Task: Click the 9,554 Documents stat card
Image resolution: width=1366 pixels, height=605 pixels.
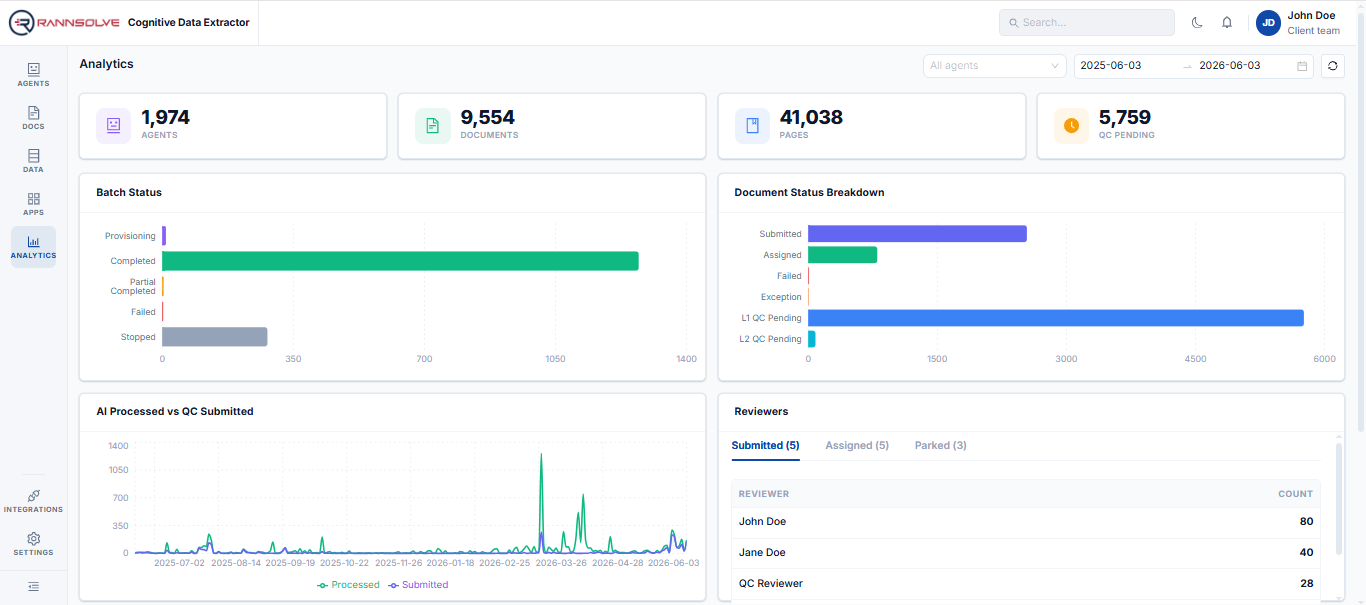Action: pyautogui.click(x=552, y=126)
